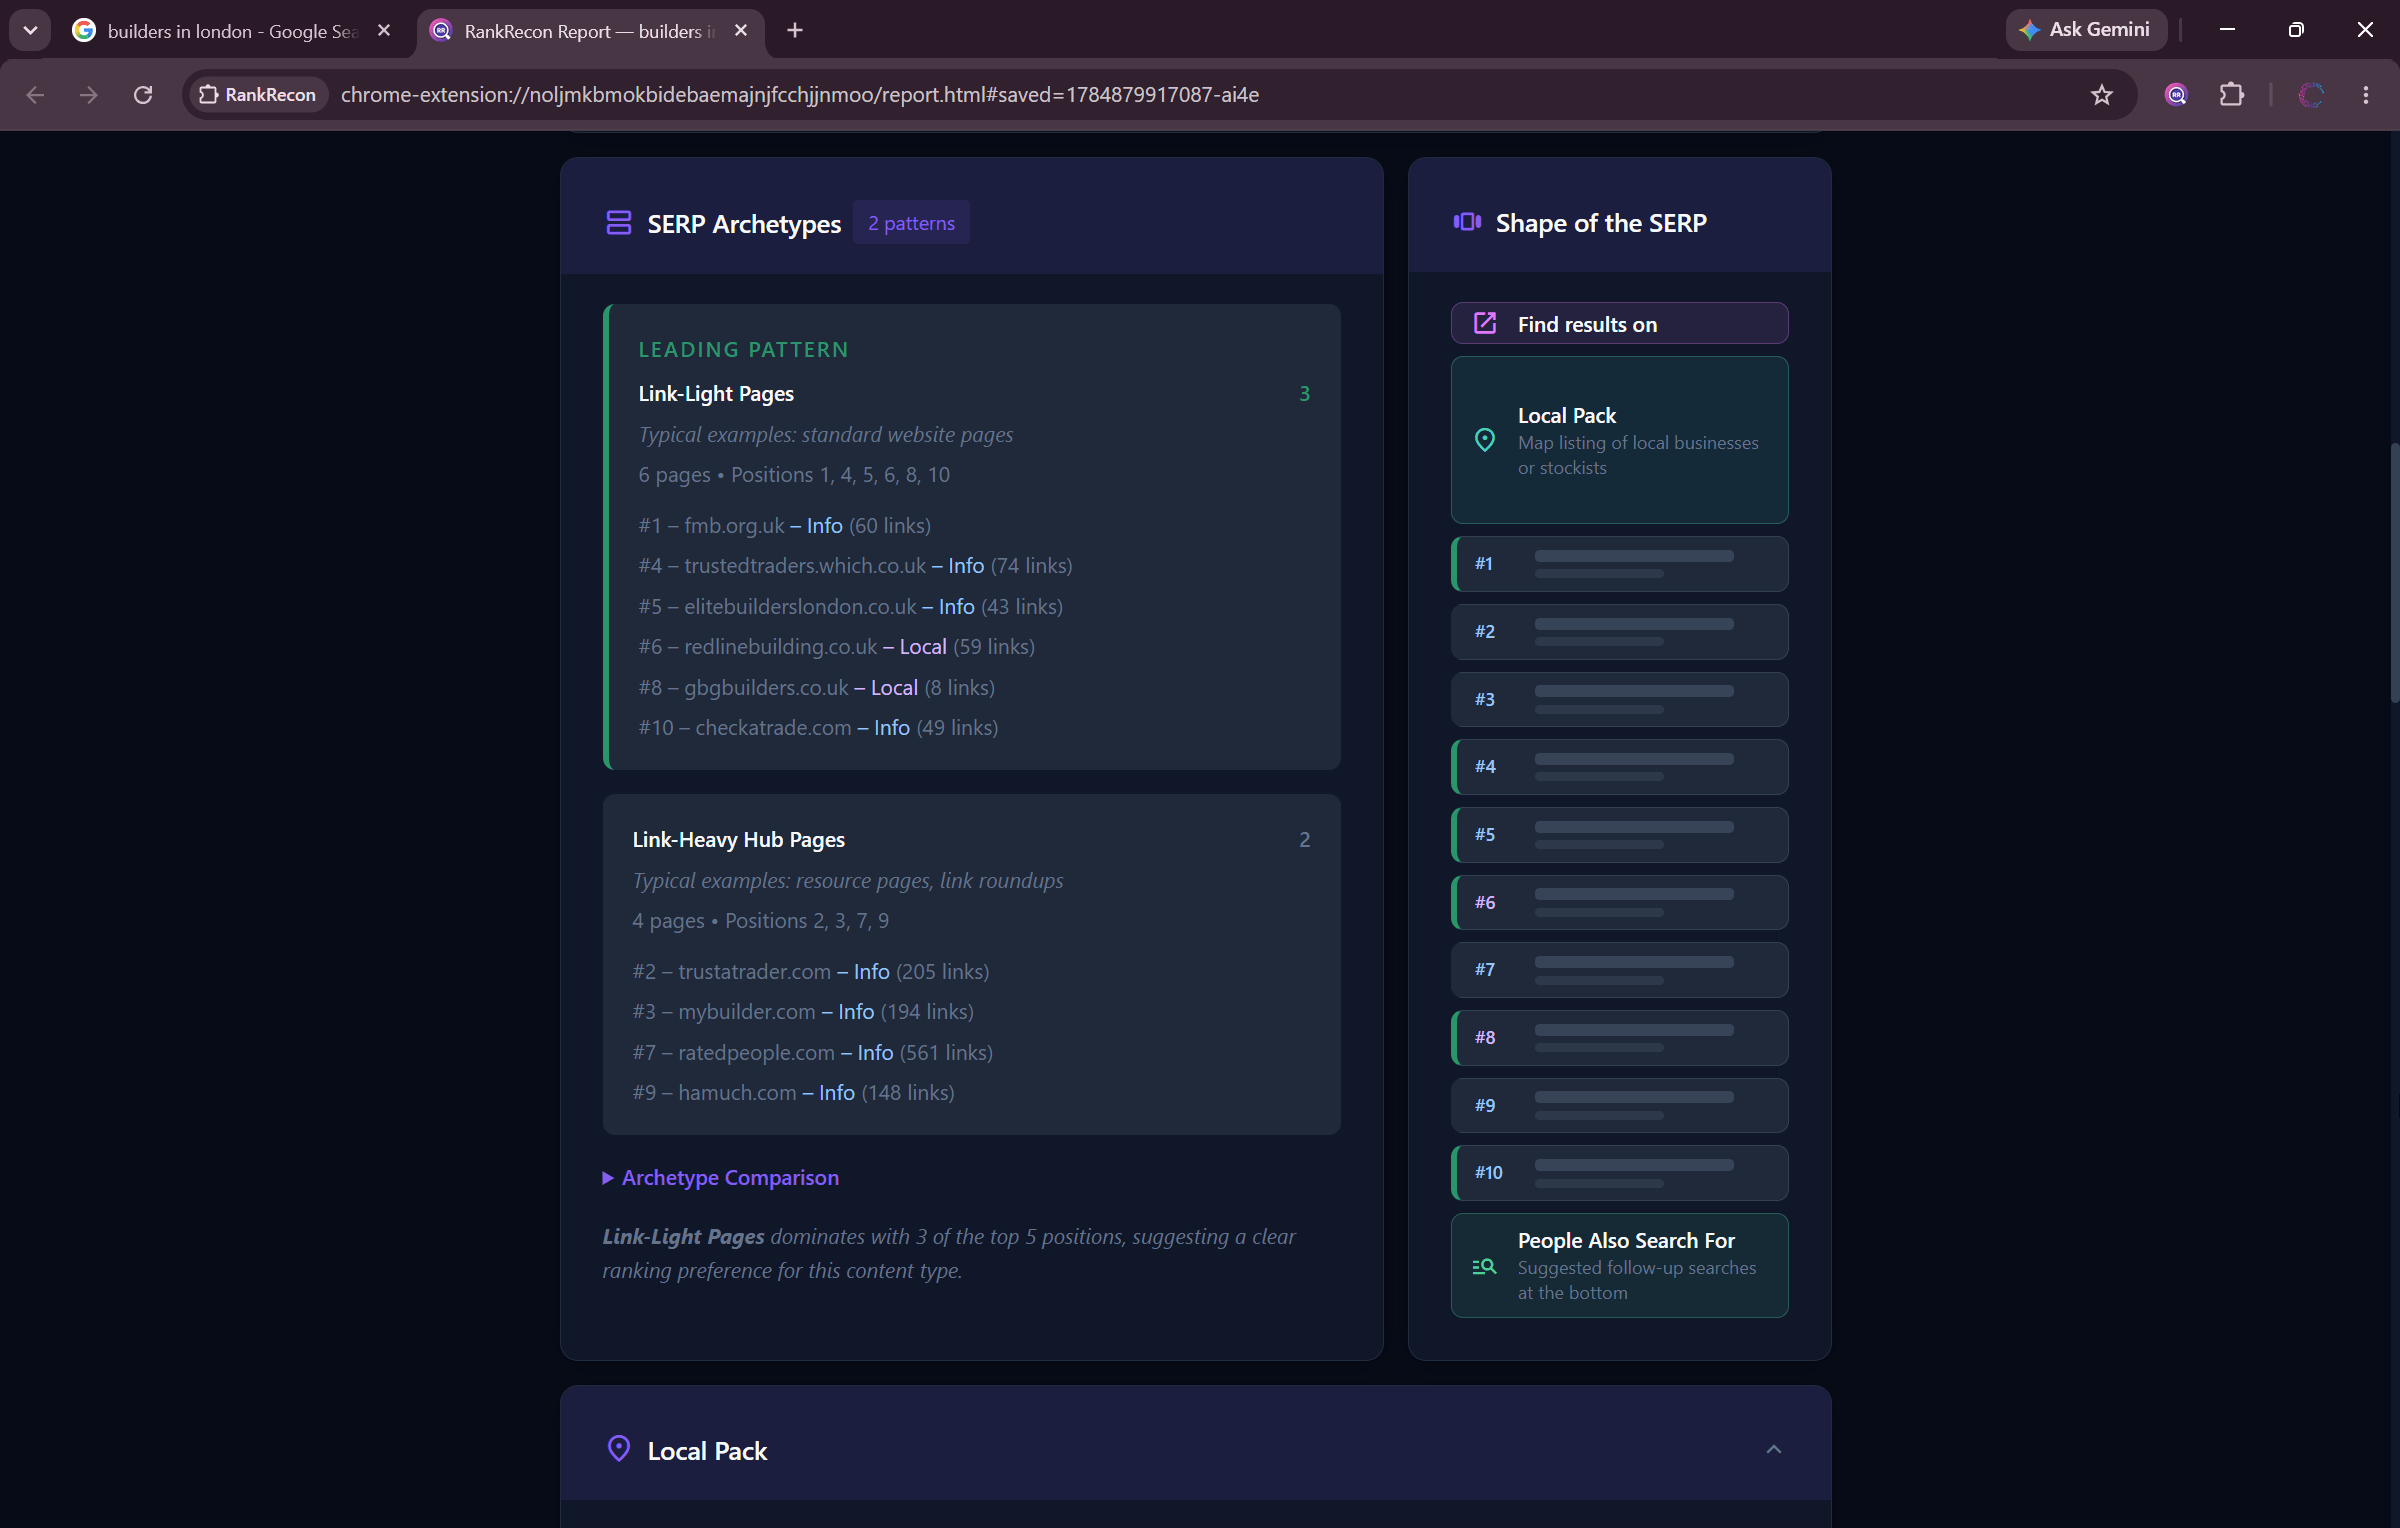Open the RankRecon extension icon in the toolbar
The image size is (2400, 1528).
2176,95
